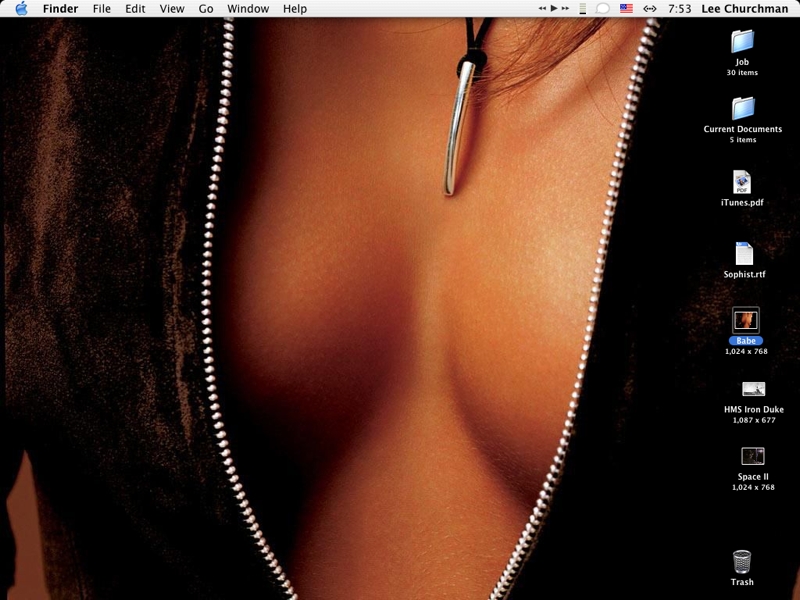Click the play button in menu bar
This screenshot has width=800, height=600.
[x=554, y=8]
